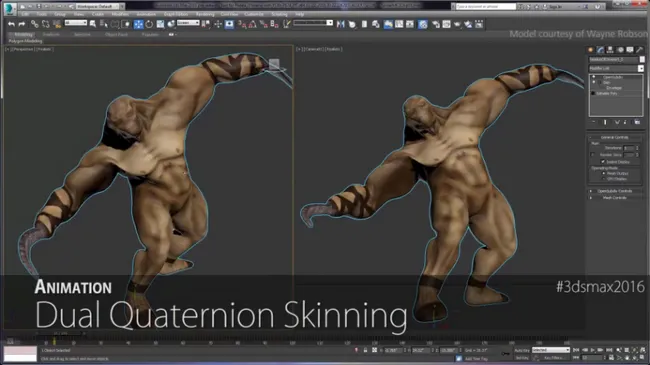Click the Align tool icon
Screen dimensions: 650x365
click(x=352, y=24)
